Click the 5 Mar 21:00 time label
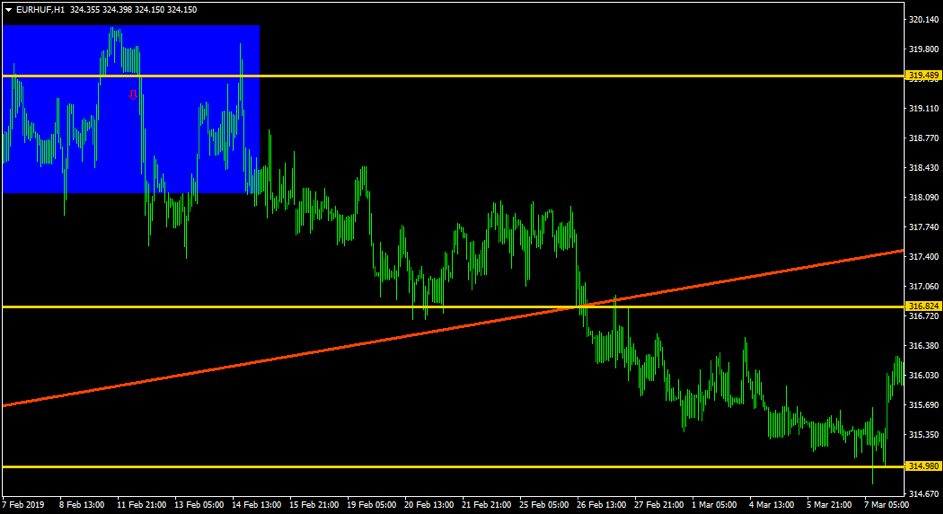 829,505
